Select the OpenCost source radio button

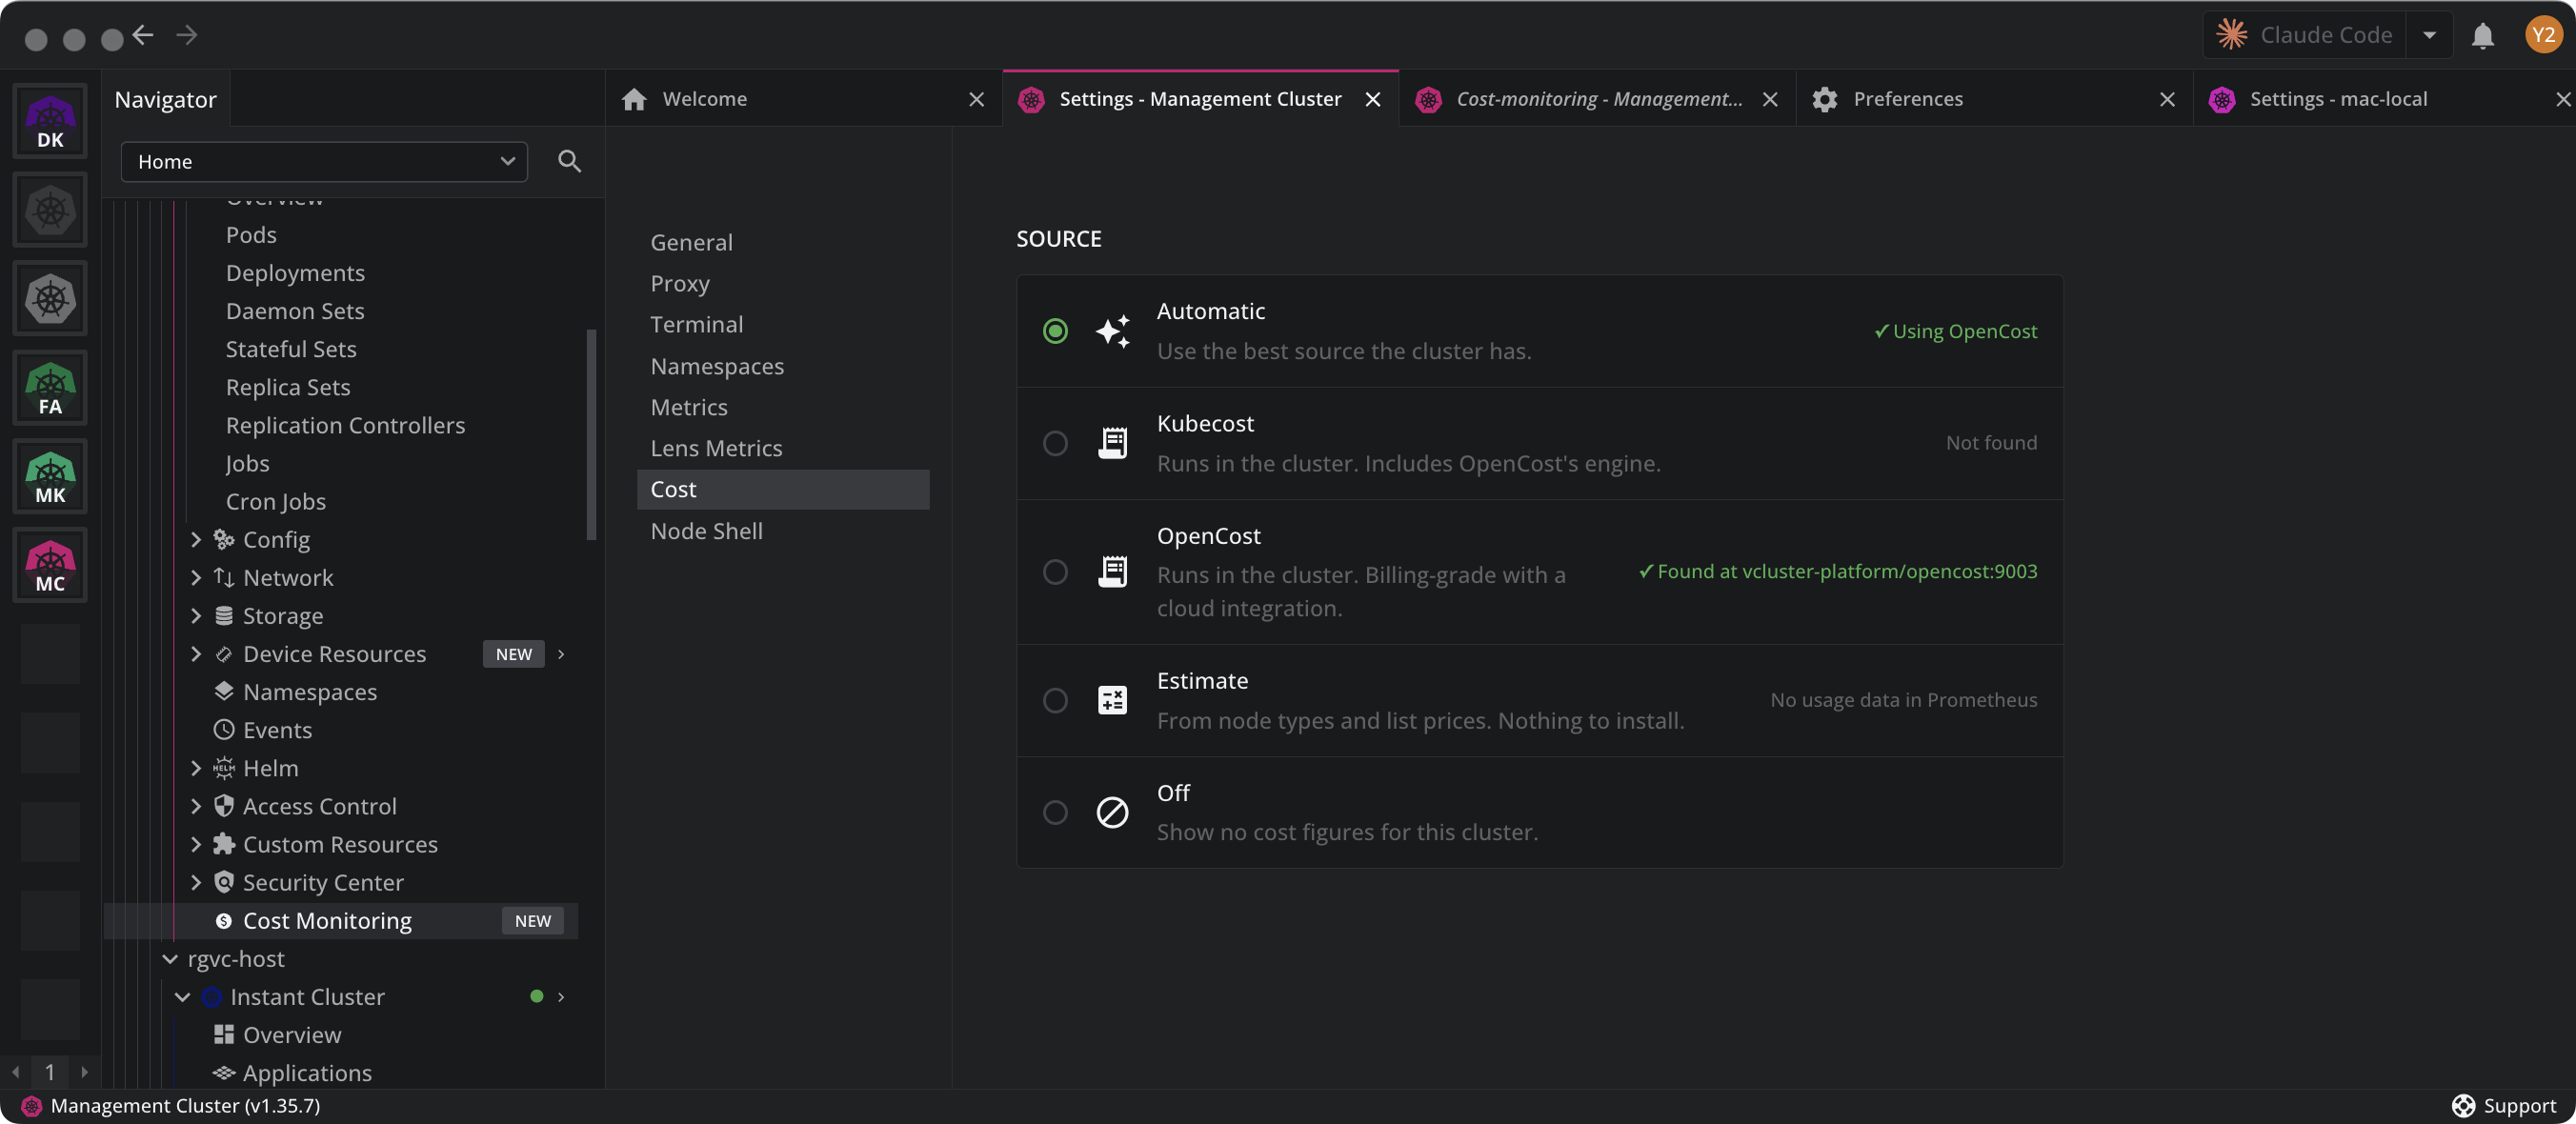click(1055, 572)
